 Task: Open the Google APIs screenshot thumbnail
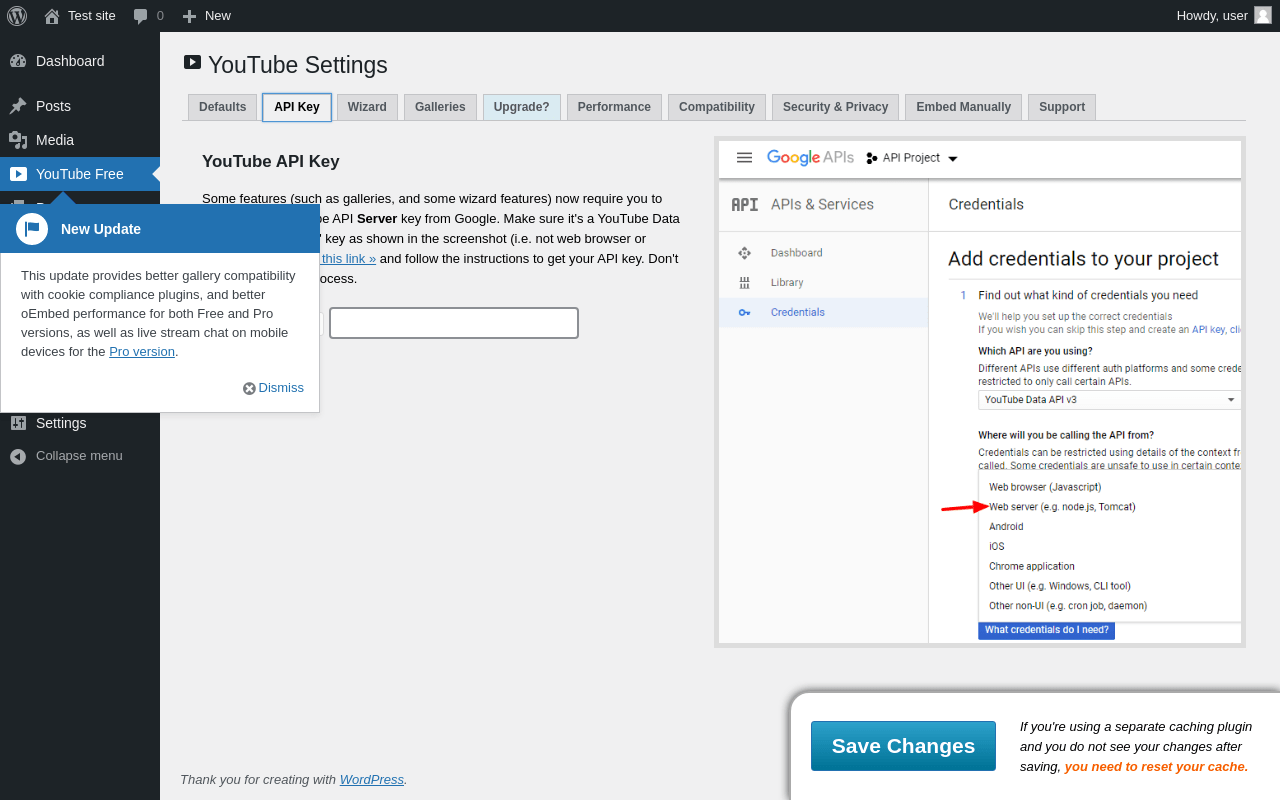tap(980, 392)
